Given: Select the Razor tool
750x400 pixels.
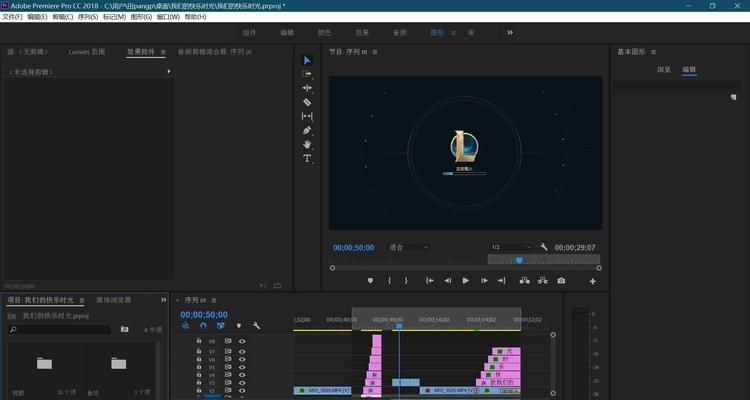Looking at the screenshot, I should click(307, 102).
